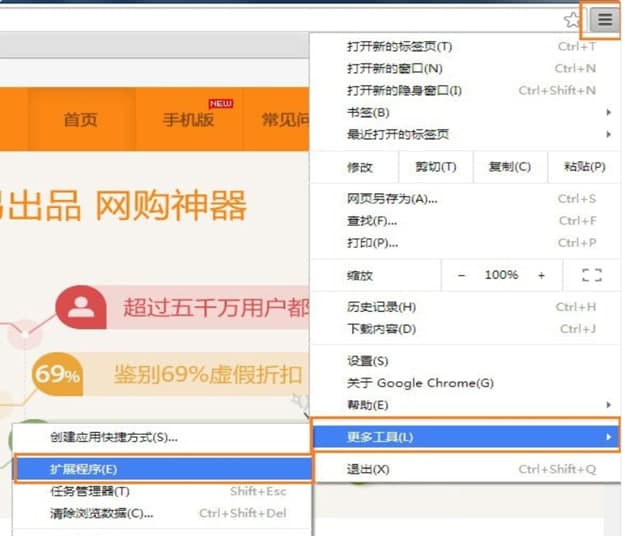Click the red user profile icon
The image size is (625, 536).
point(81,308)
